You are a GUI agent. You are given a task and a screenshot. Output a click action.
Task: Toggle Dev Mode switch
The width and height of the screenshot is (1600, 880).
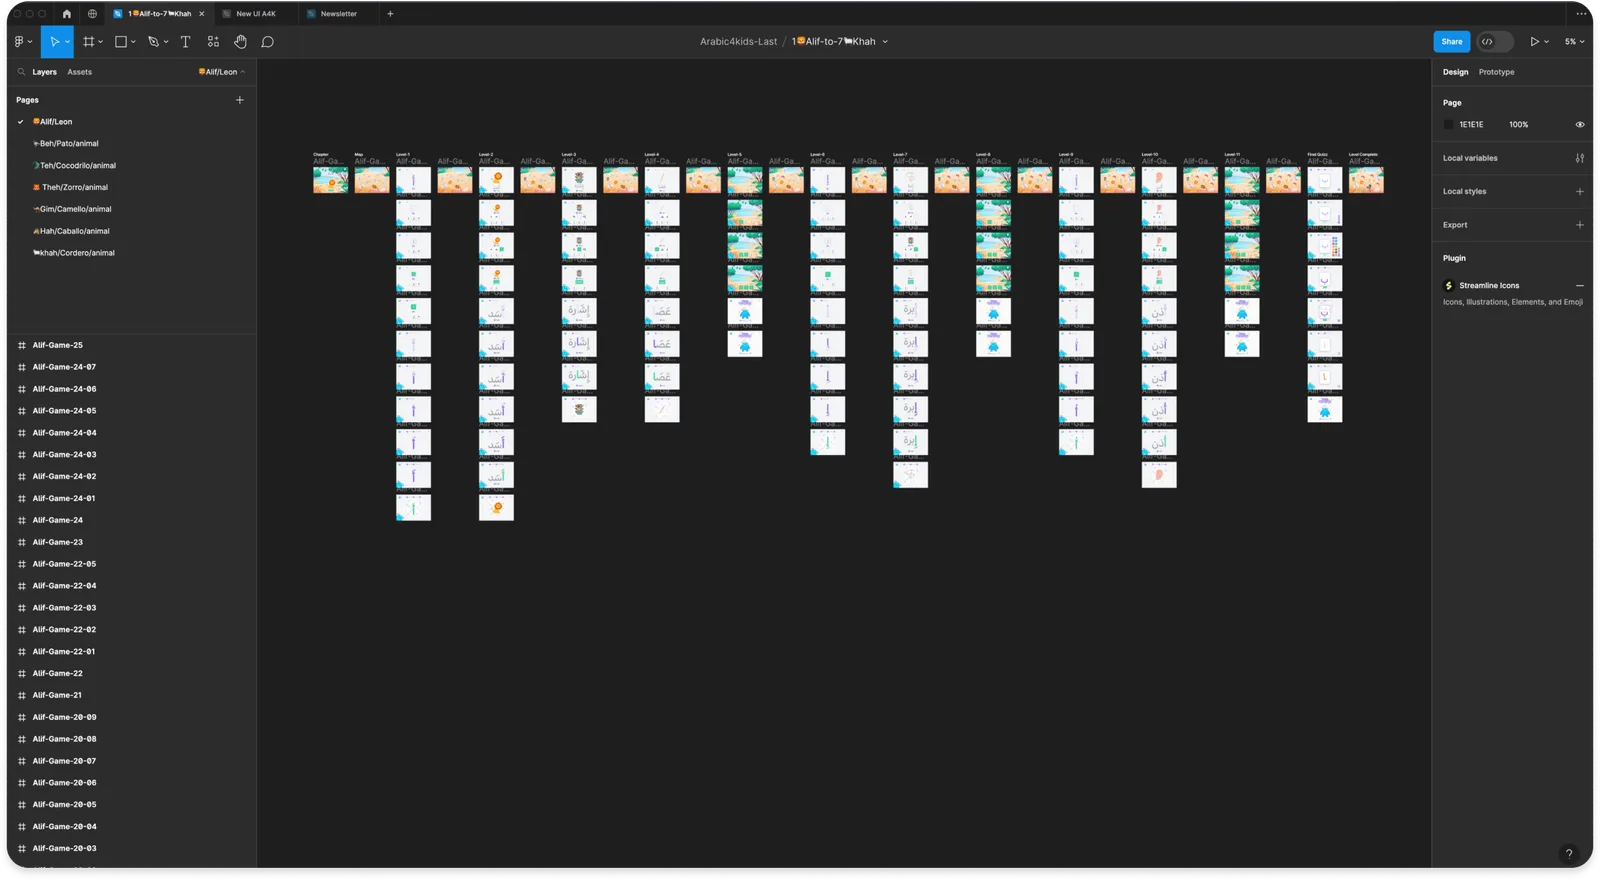point(1494,42)
